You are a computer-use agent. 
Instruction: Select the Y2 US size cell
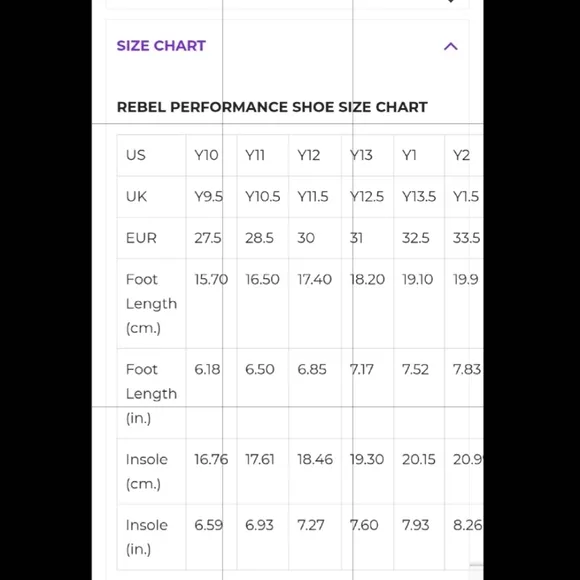(x=464, y=155)
